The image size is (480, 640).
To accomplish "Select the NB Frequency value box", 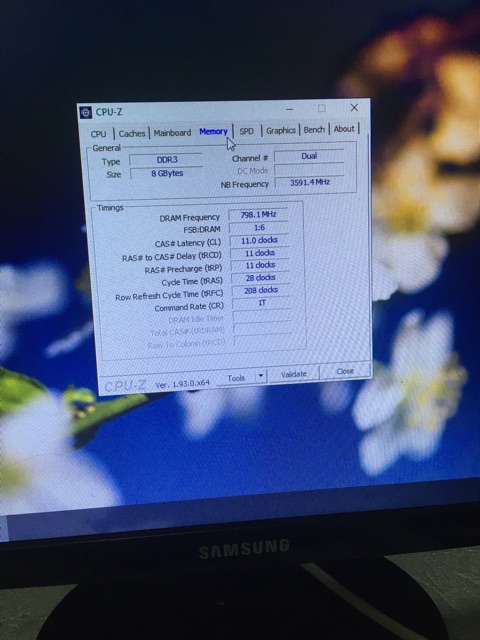I will pyautogui.click(x=309, y=182).
